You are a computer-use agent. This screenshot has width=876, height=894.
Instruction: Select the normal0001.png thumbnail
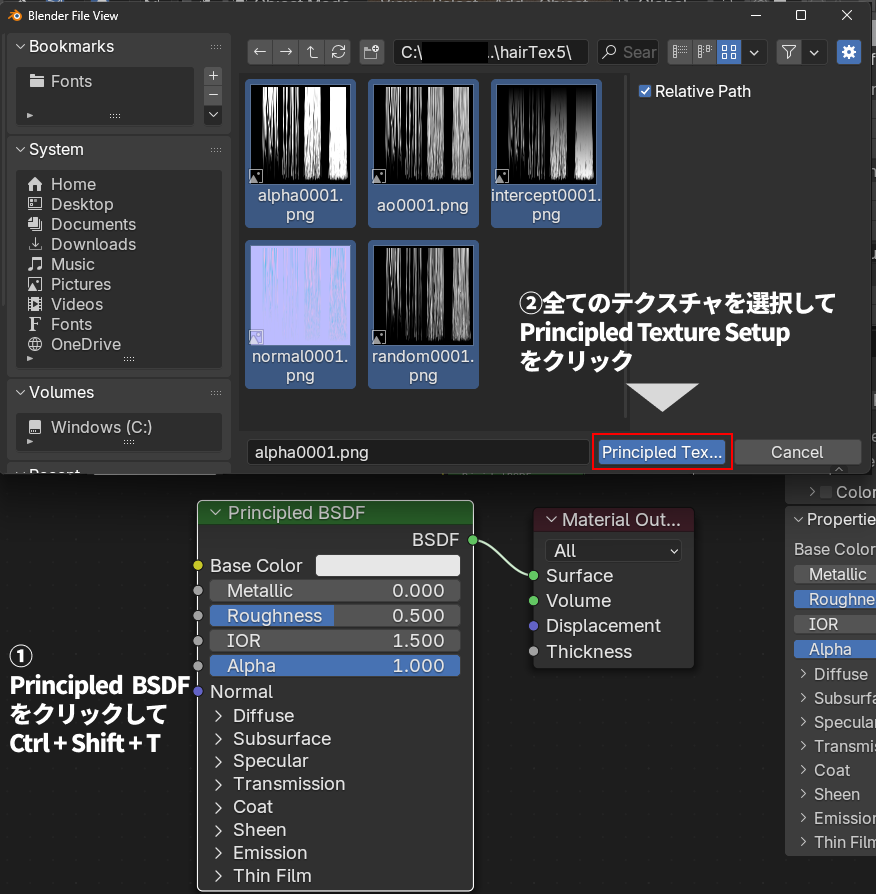300,300
